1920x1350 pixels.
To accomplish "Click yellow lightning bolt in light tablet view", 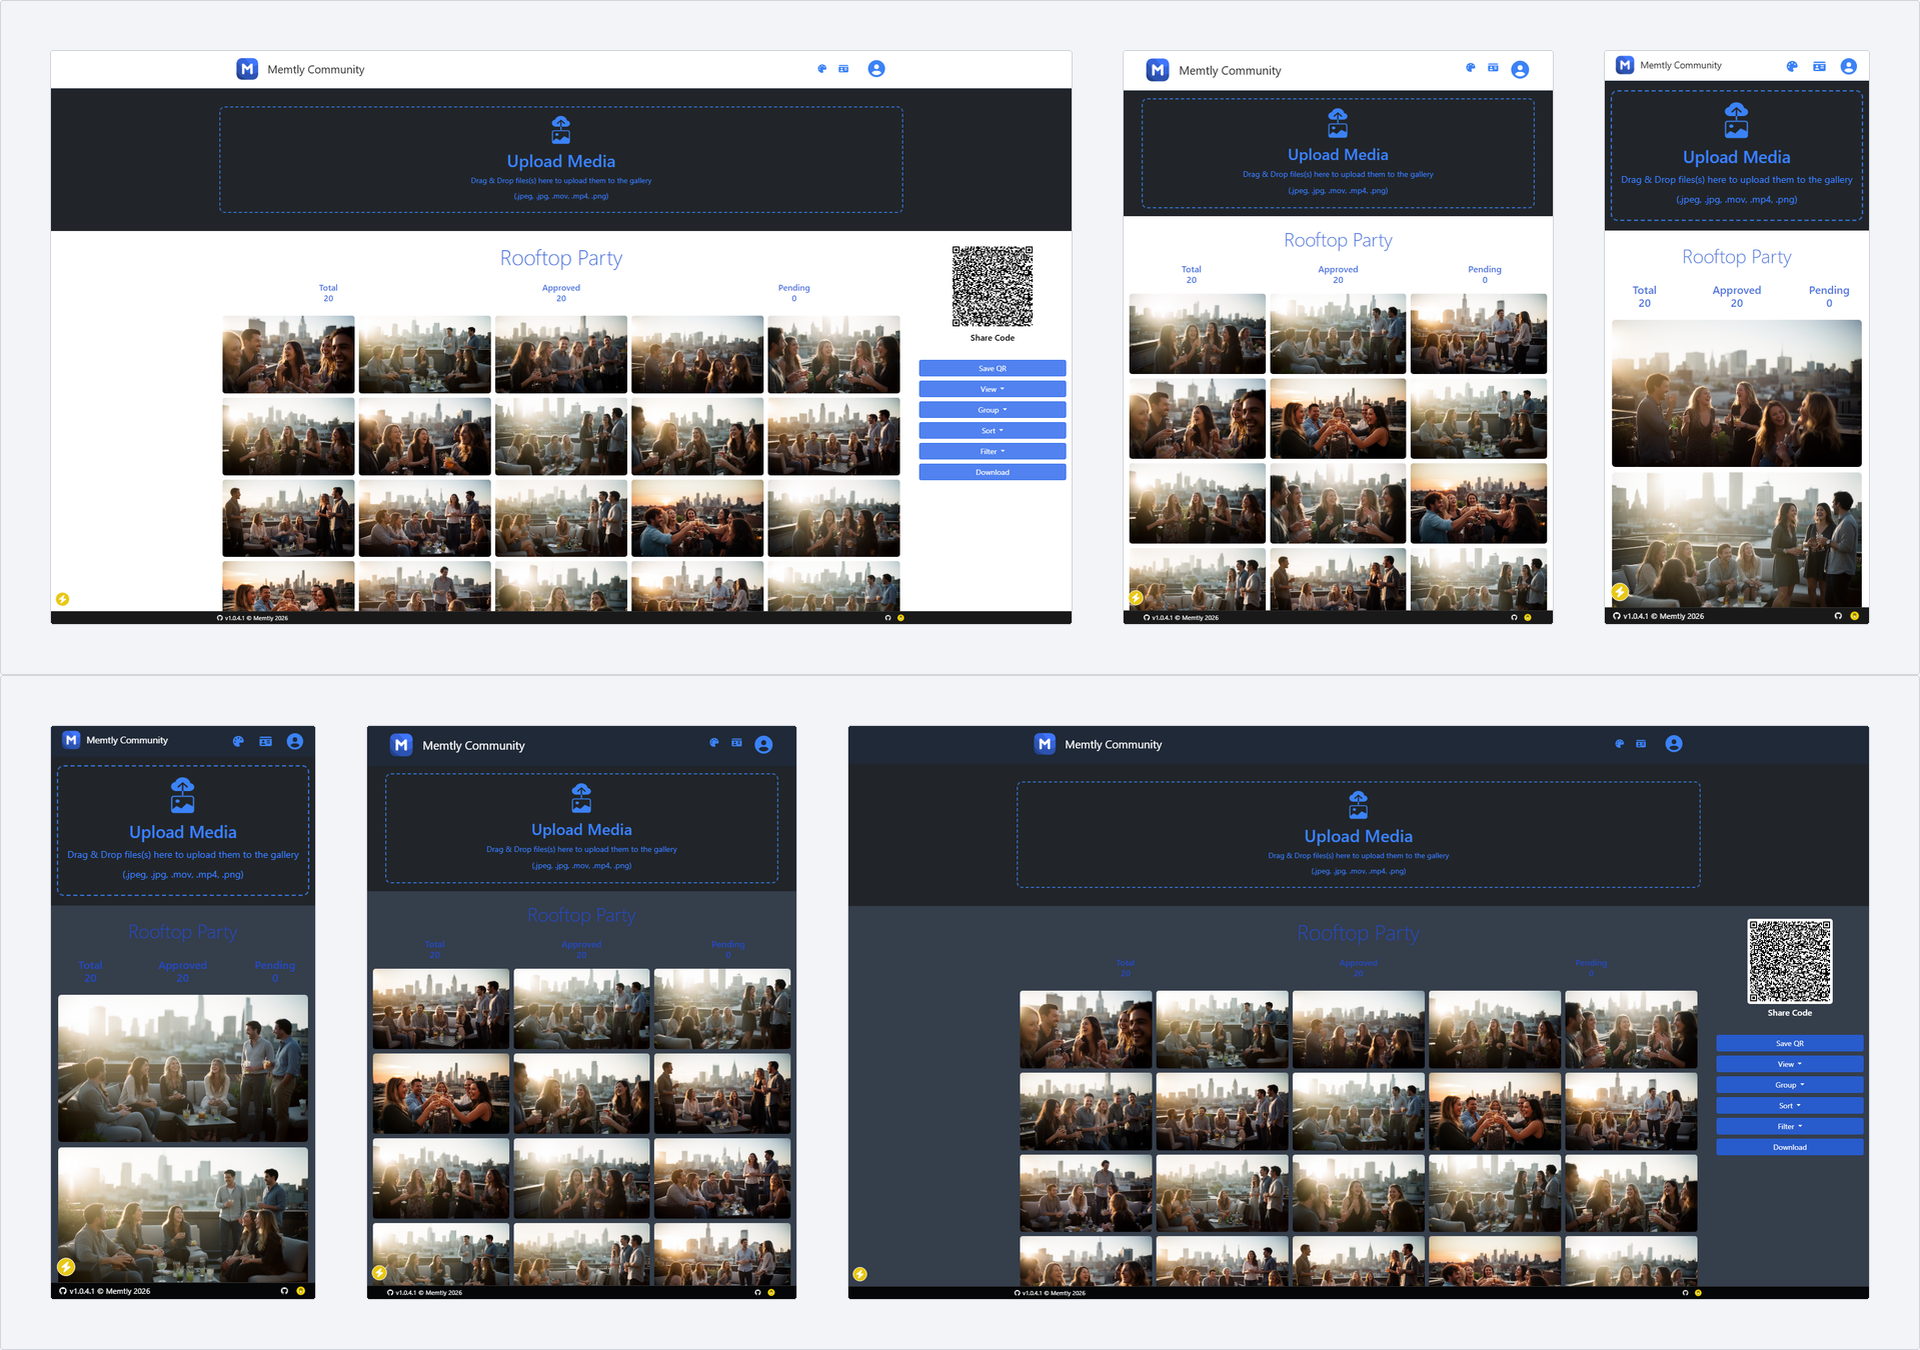I will 1135,598.
